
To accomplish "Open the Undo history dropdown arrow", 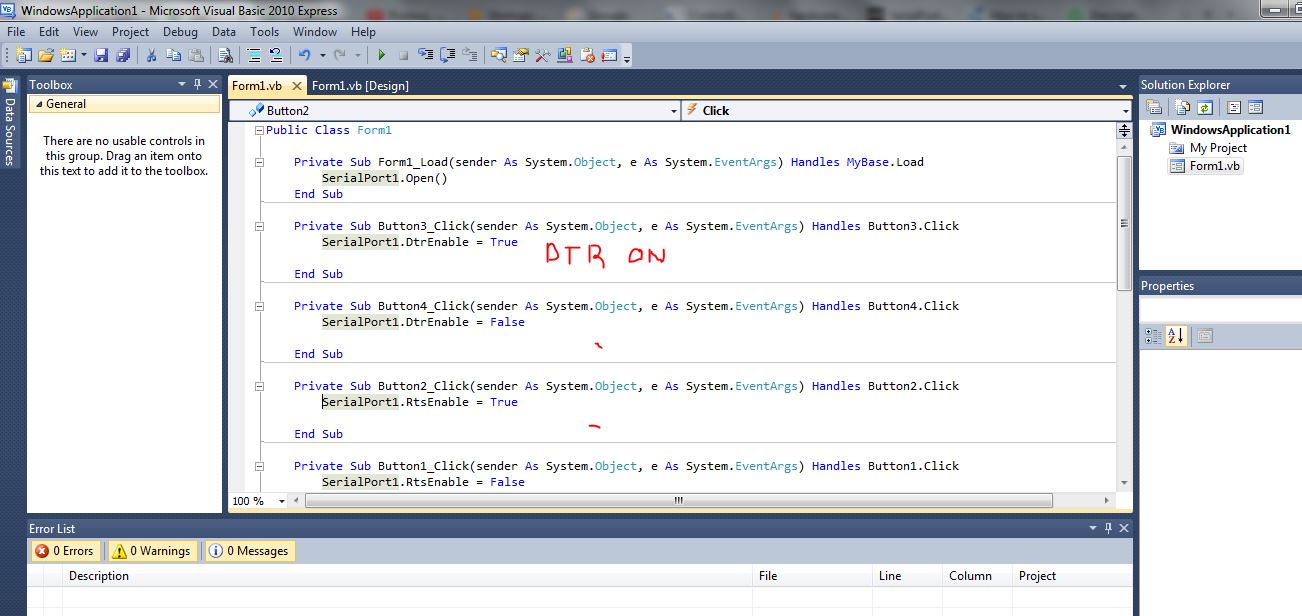I will coord(321,56).
